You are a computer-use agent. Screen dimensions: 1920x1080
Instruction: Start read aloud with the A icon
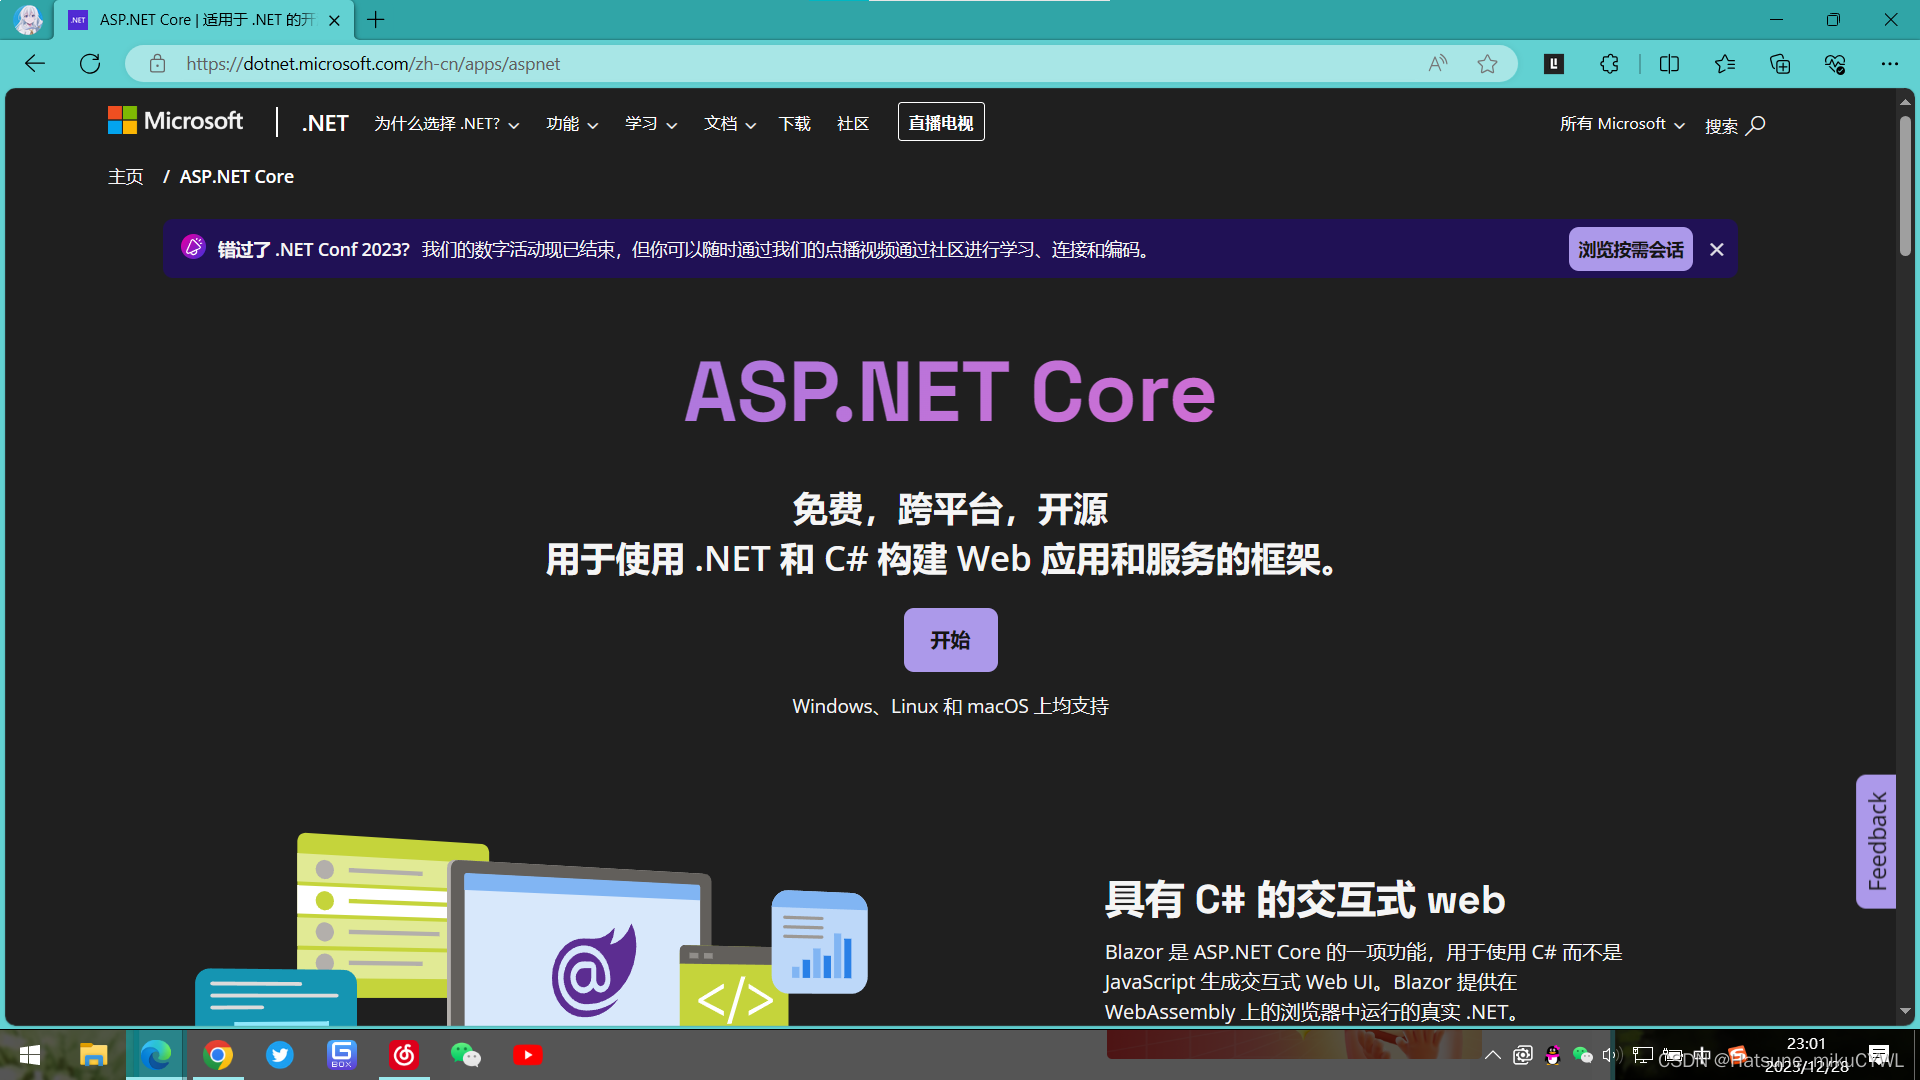(1437, 63)
